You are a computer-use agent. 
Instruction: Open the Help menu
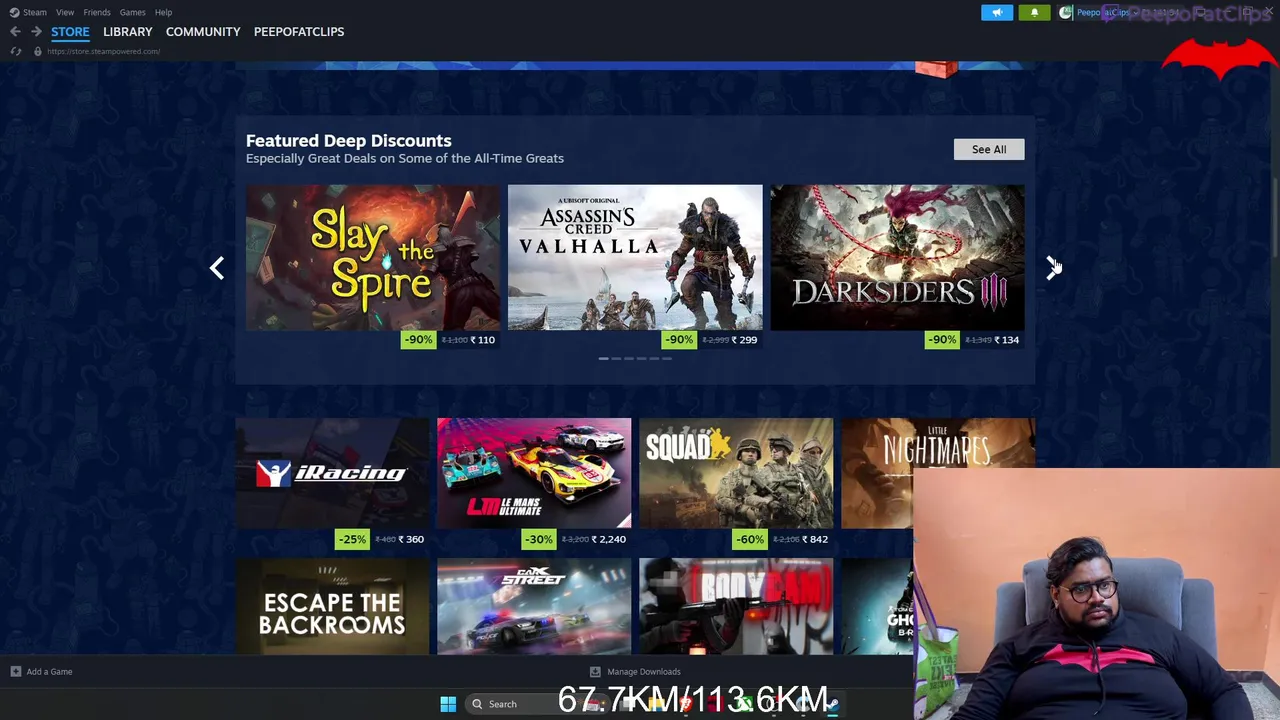(x=163, y=12)
